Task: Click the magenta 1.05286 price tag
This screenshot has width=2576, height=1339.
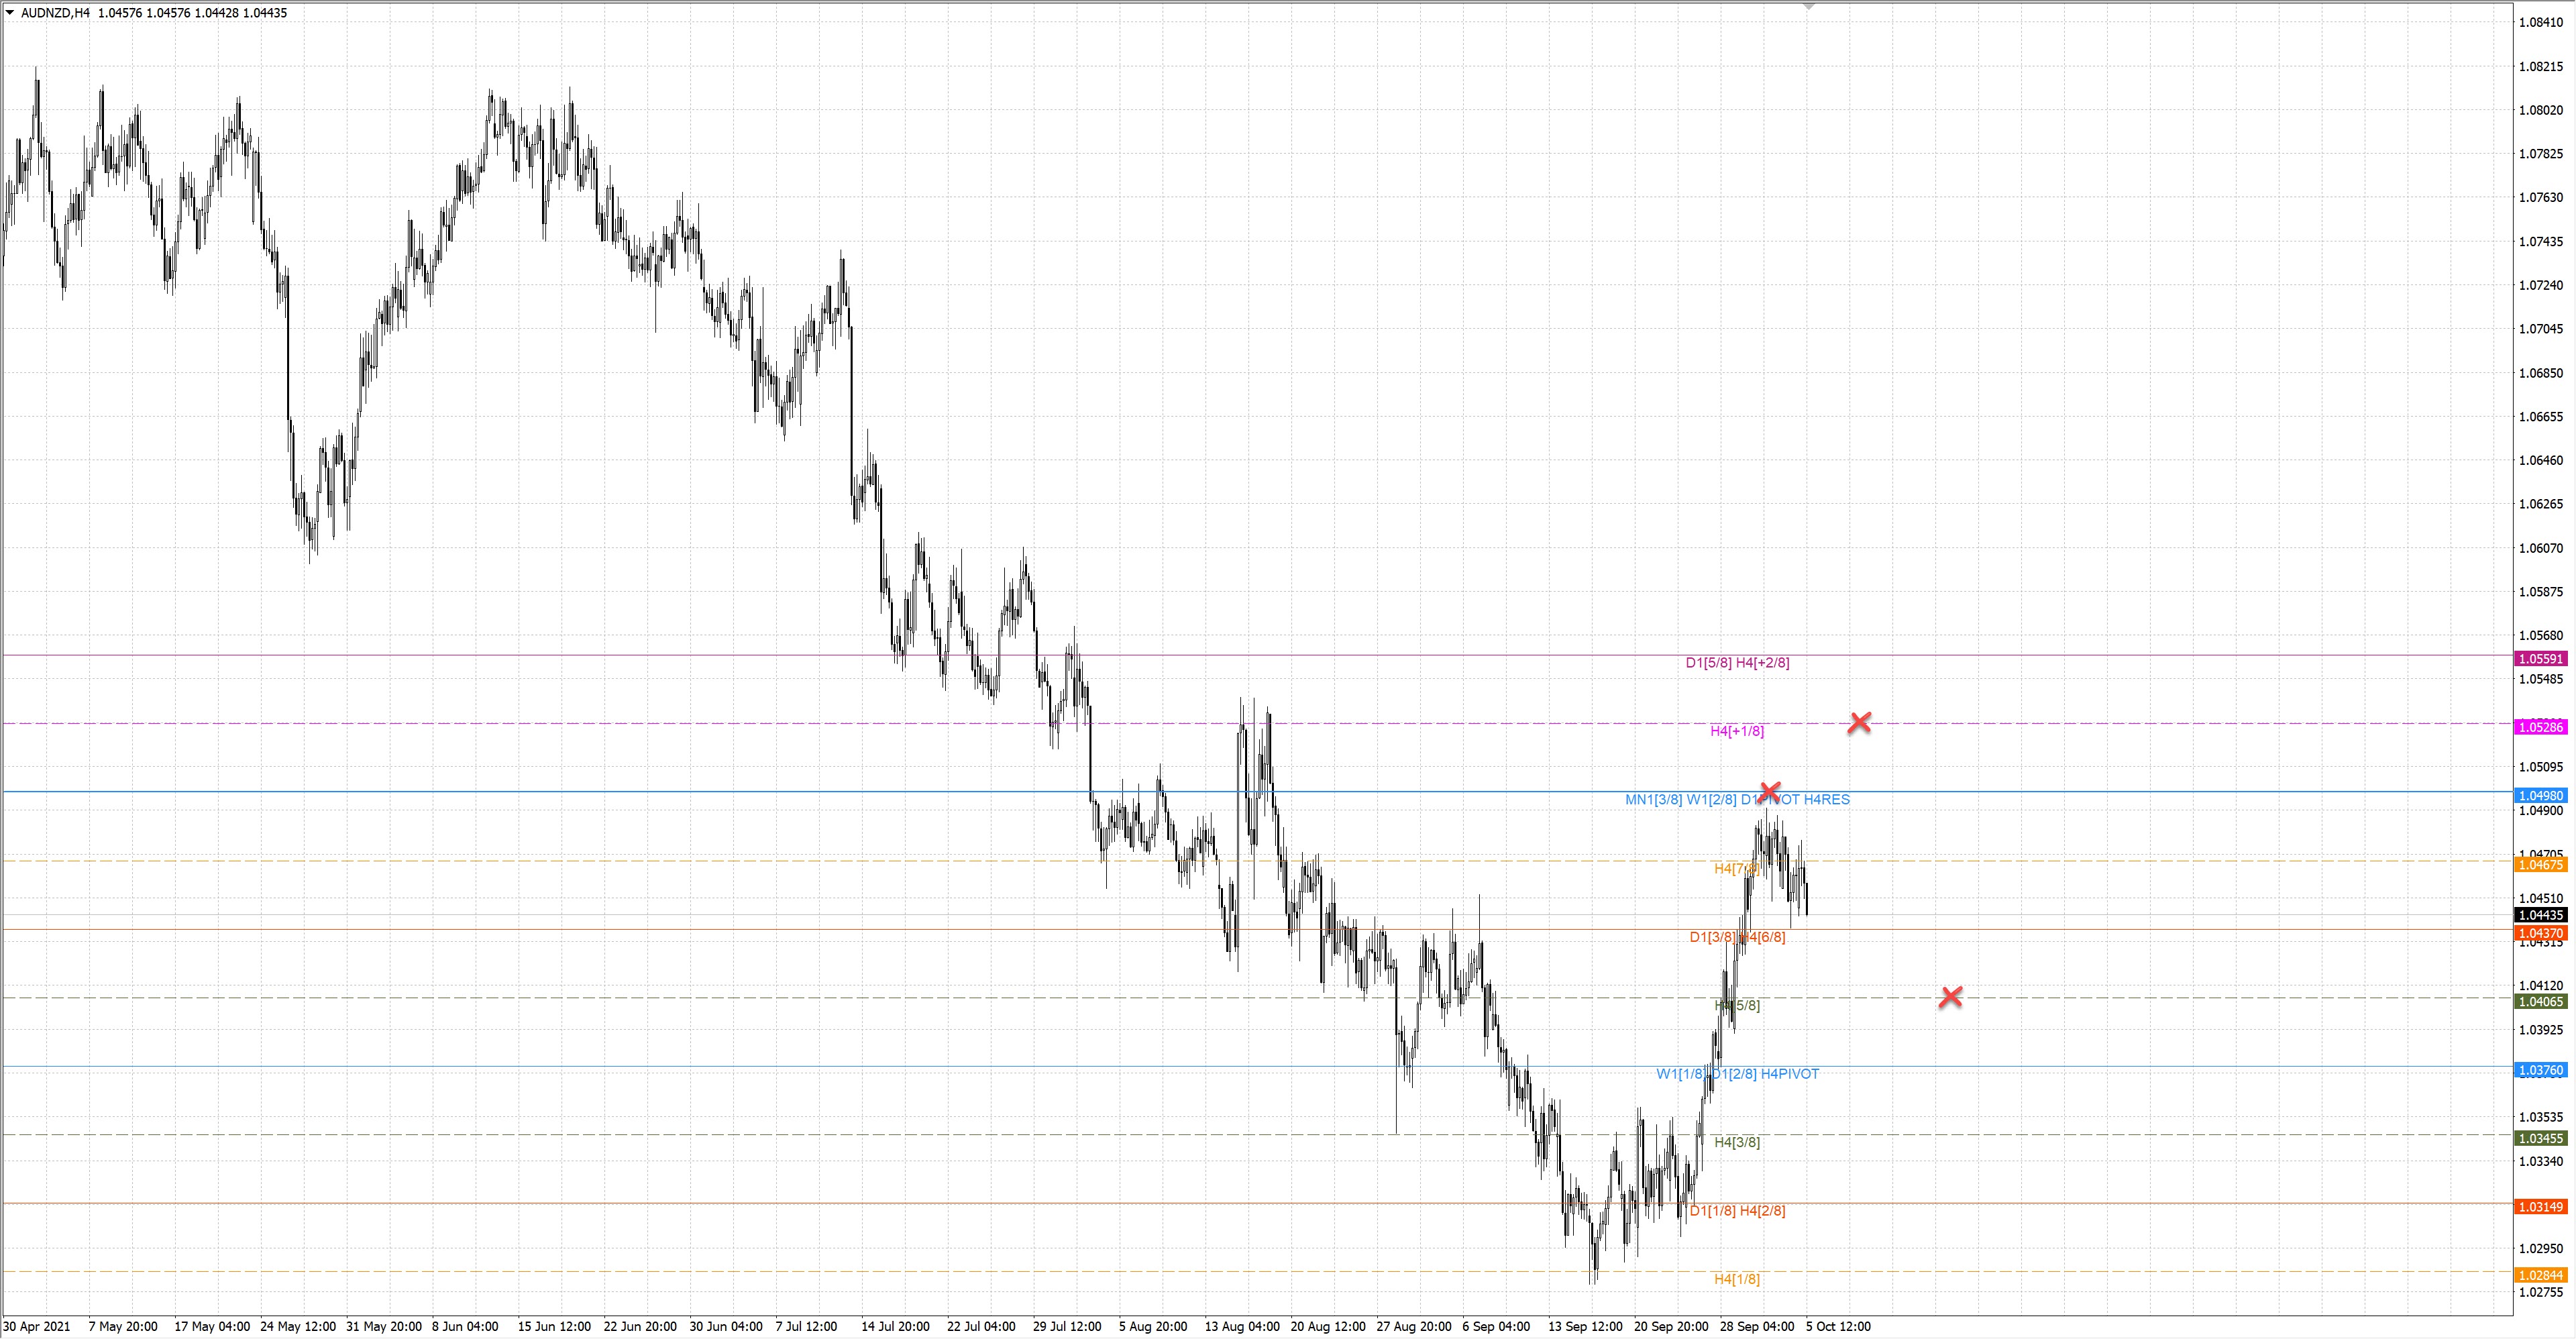Action: point(2540,727)
